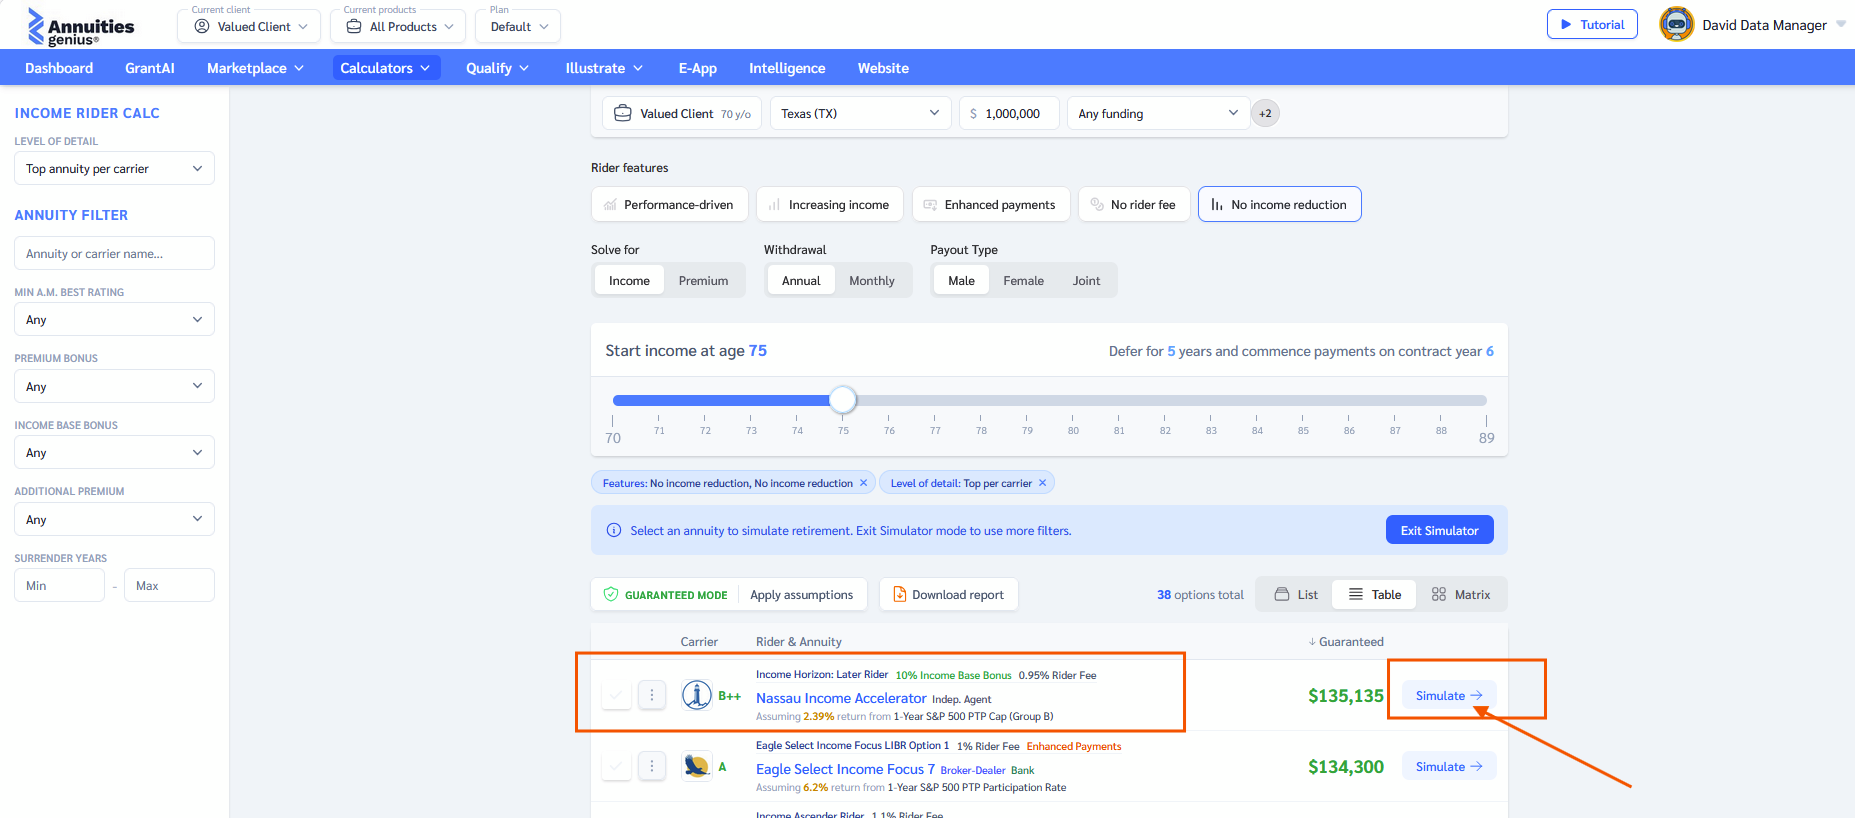1855x818 pixels.
Task: Open the Marketplace menu
Action: (x=255, y=68)
